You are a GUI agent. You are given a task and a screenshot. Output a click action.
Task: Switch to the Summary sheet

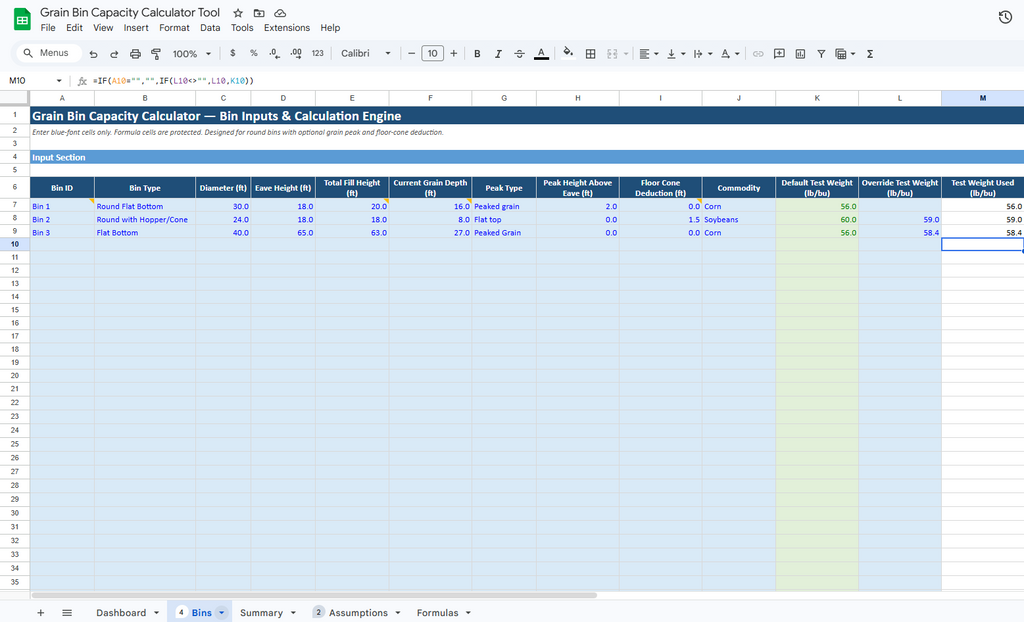click(261, 612)
